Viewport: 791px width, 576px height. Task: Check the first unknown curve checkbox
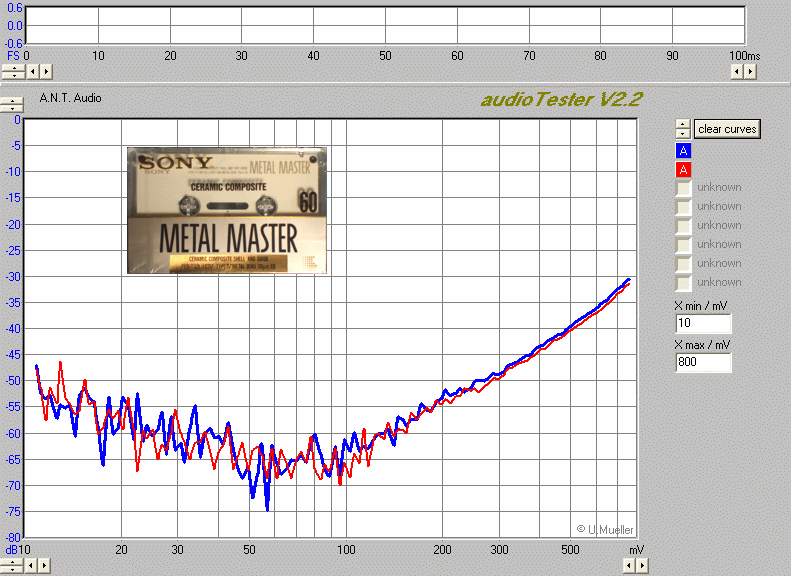point(683,188)
